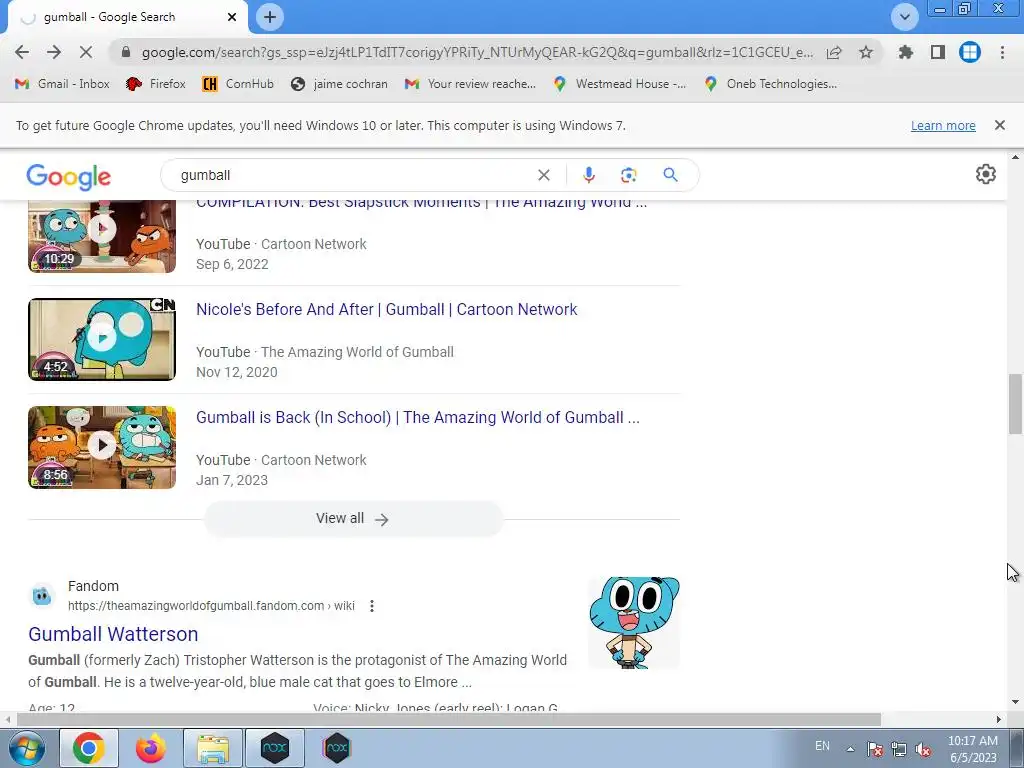Open the Gumball Watterson wiki result
The height and width of the screenshot is (768, 1024).
tap(113, 634)
